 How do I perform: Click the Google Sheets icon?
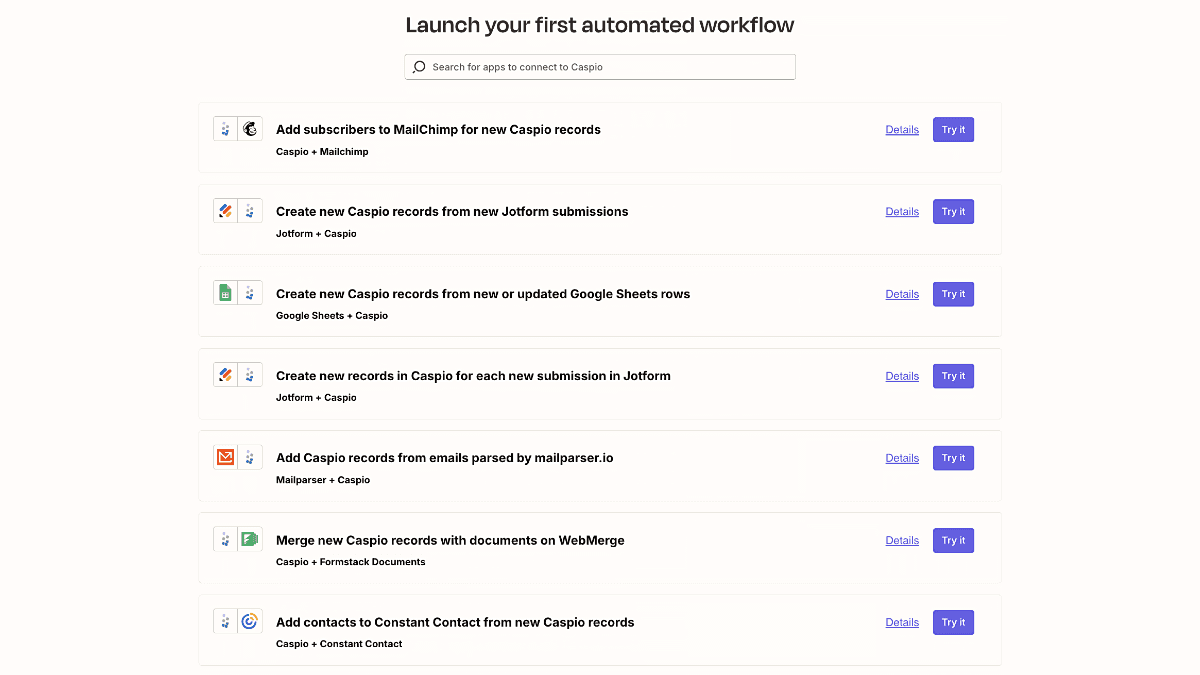pos(225,292)
